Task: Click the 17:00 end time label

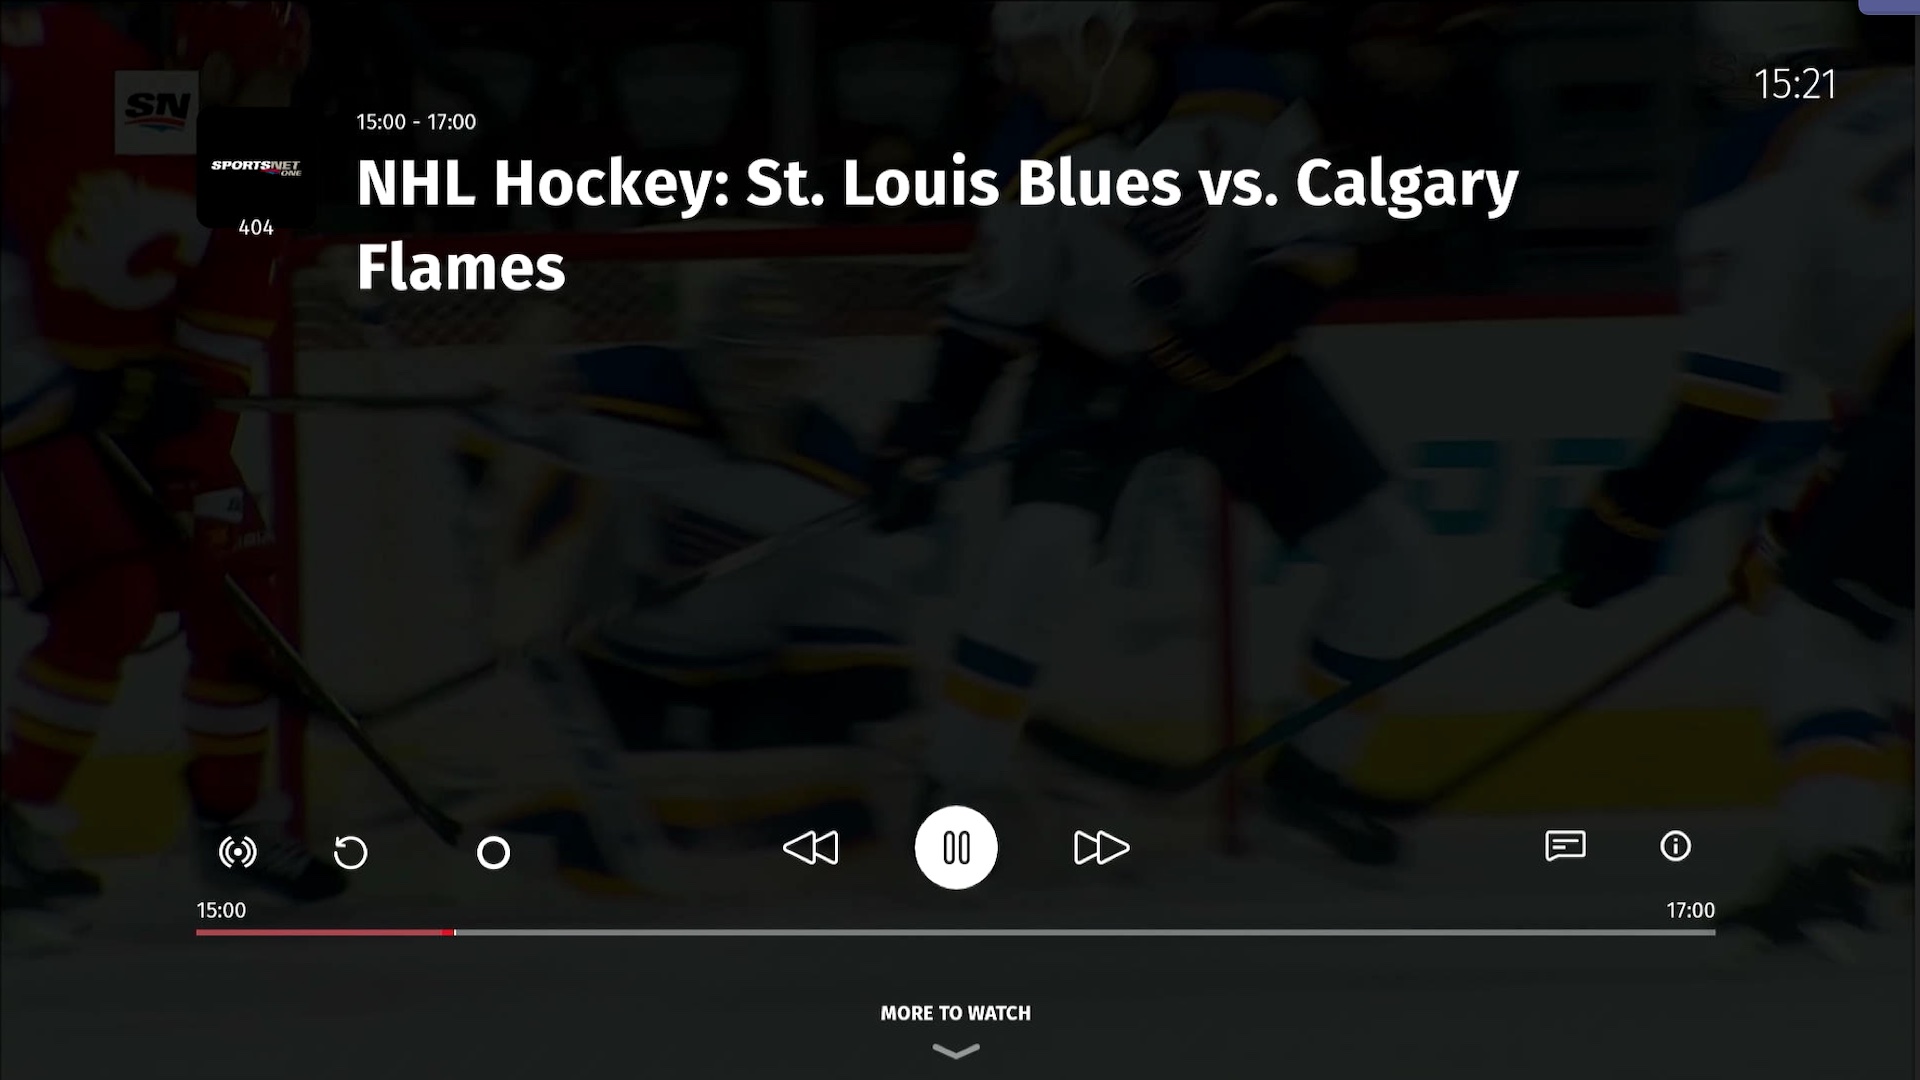Action: coord(1690,910)
